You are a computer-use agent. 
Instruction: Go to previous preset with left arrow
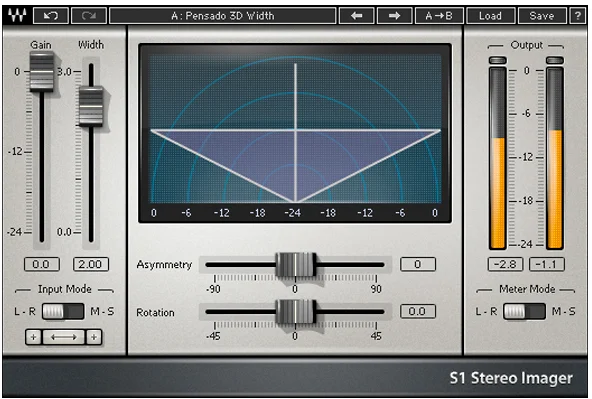(356, 16)
